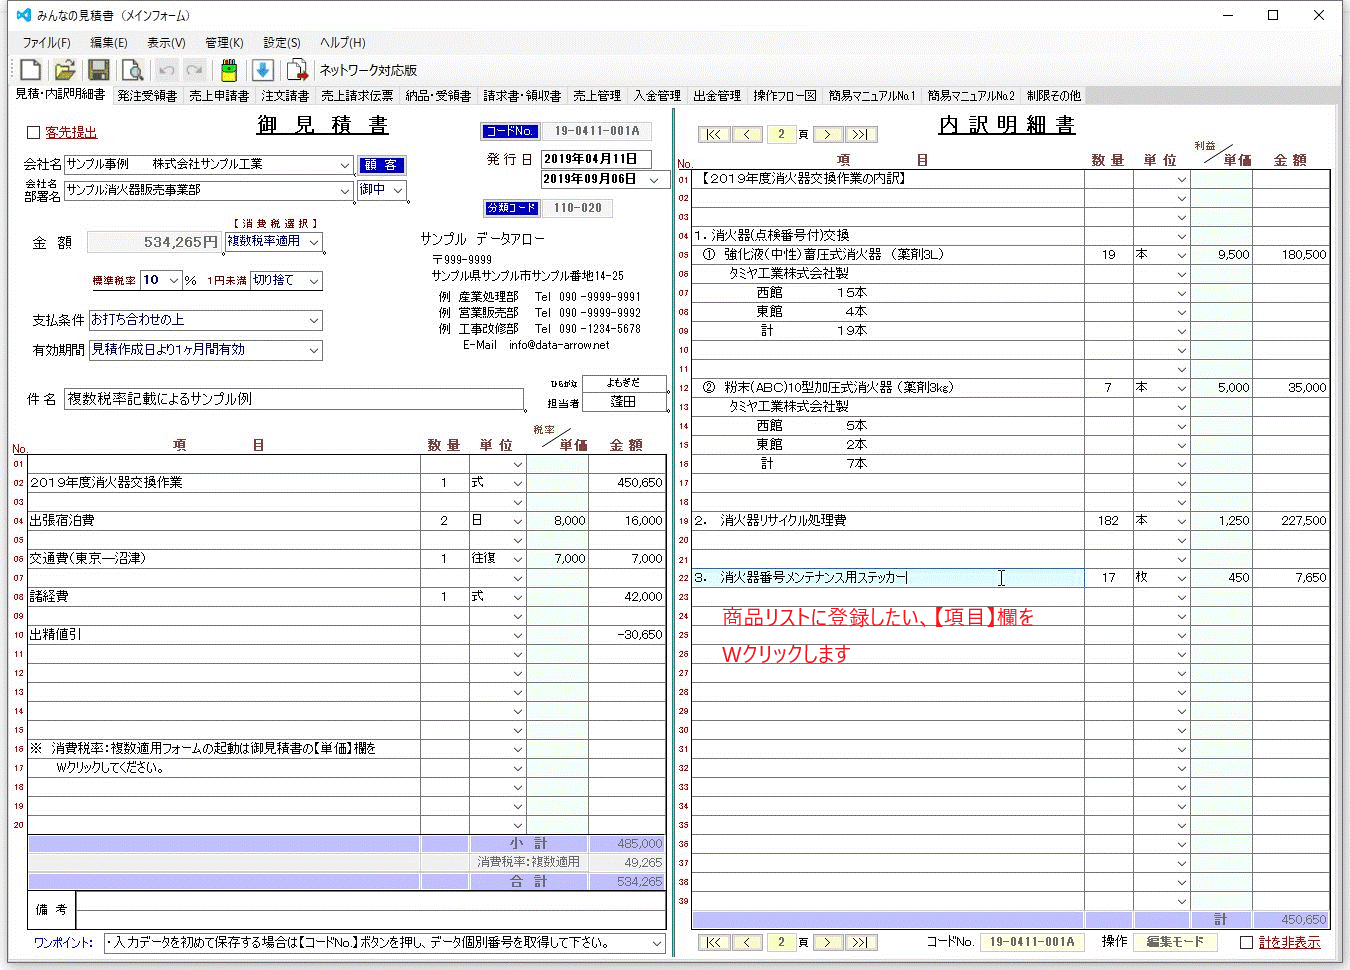This screenshot has height=970, width=1350.
Task: Open the ヘルプ(H) menu
Action: pyautogui.click(x=343, y=43)
